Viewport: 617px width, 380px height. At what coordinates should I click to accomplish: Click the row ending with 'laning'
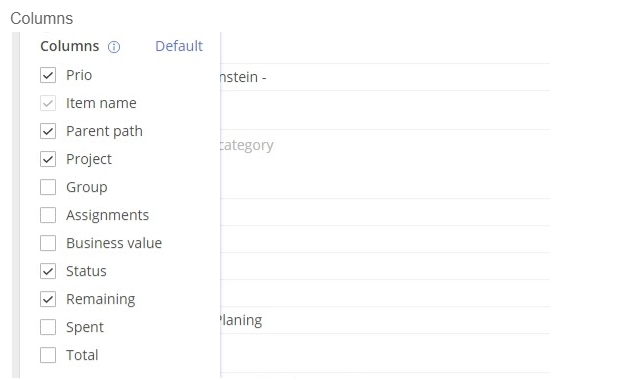[x=385, y=320]
